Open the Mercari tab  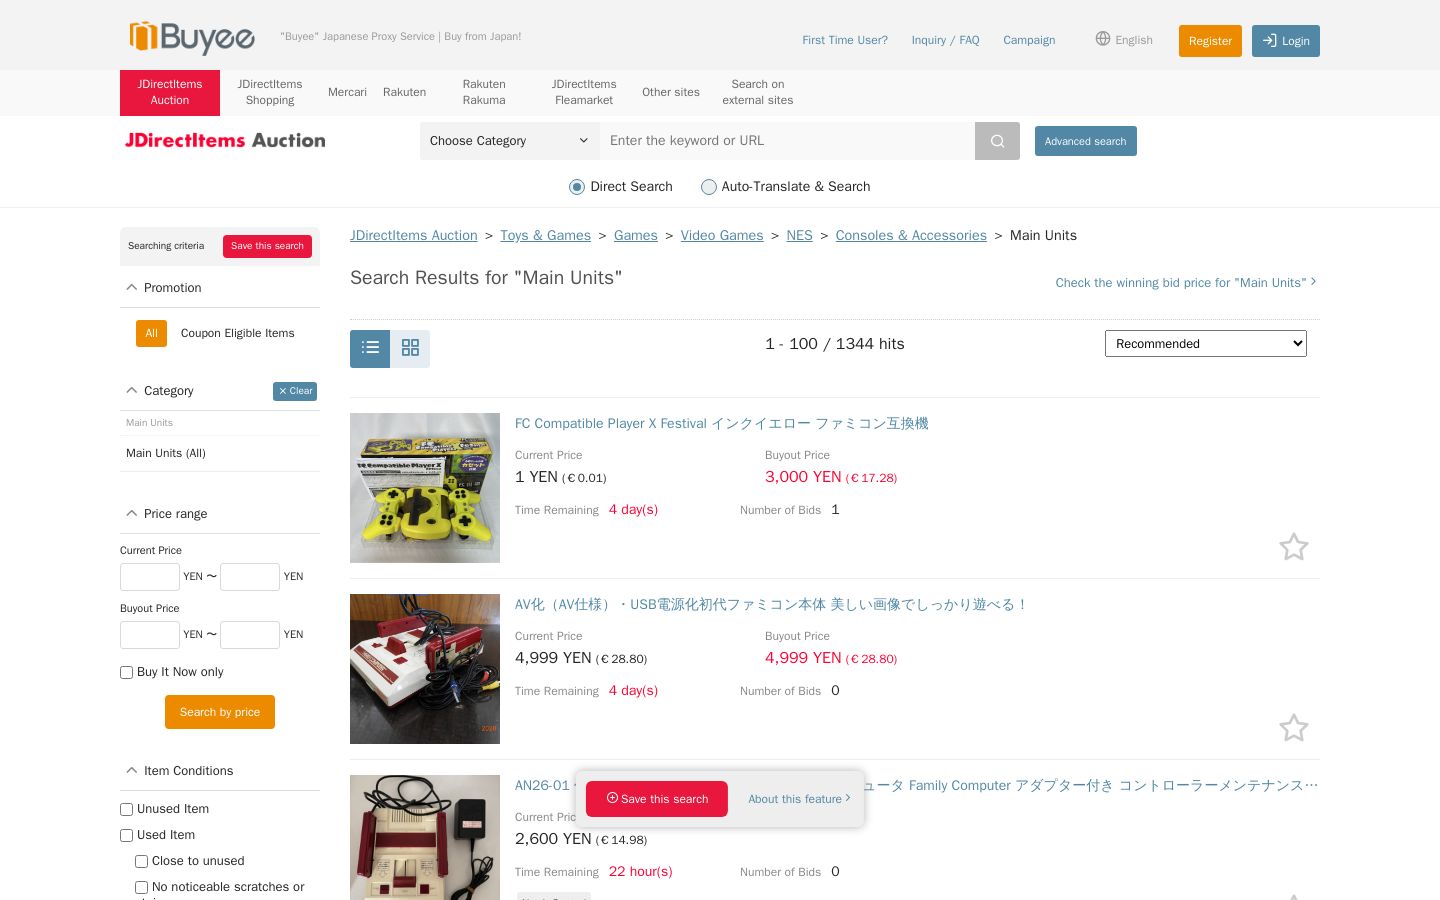click(x=347, y=92)
